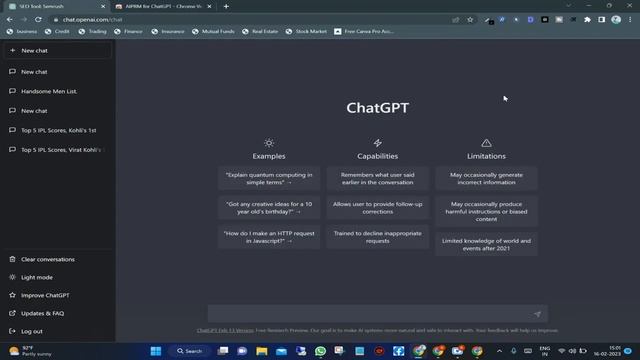
Task: Click the trash icon for Clear conversations
Action: pyautogui.click(x=12, y=259)
